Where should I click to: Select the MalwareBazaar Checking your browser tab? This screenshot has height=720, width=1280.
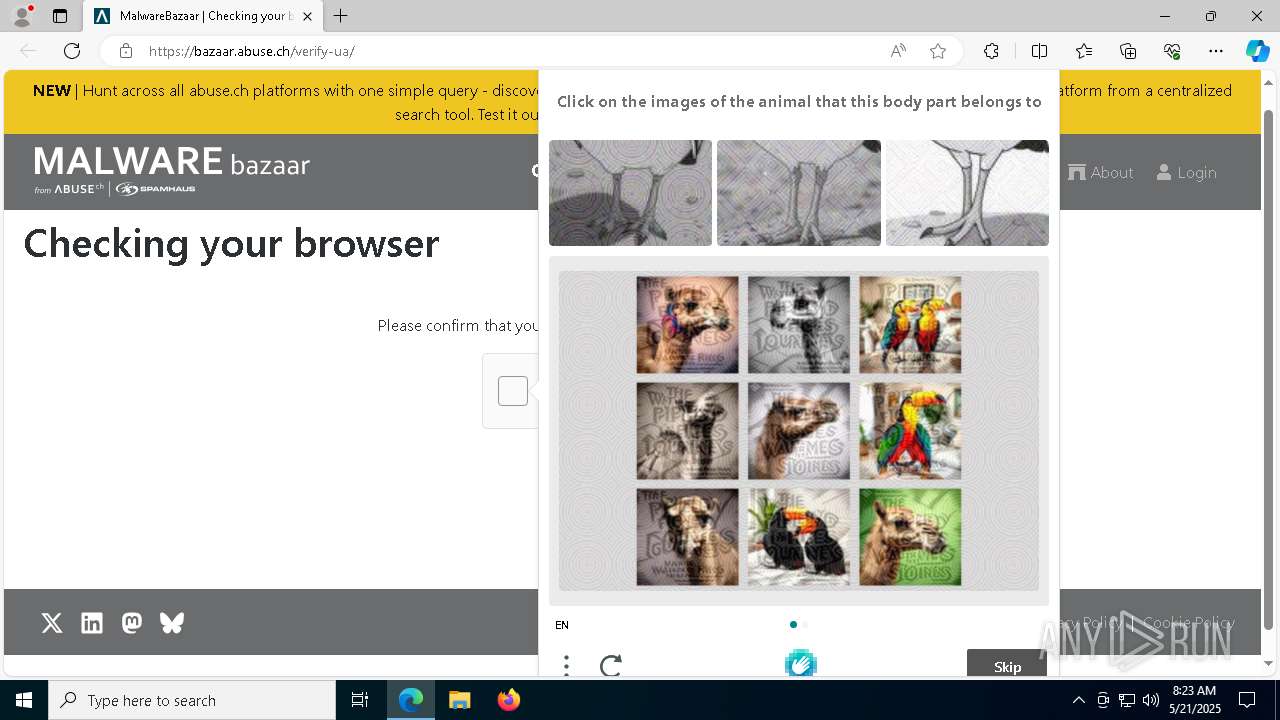coord(203,16)
